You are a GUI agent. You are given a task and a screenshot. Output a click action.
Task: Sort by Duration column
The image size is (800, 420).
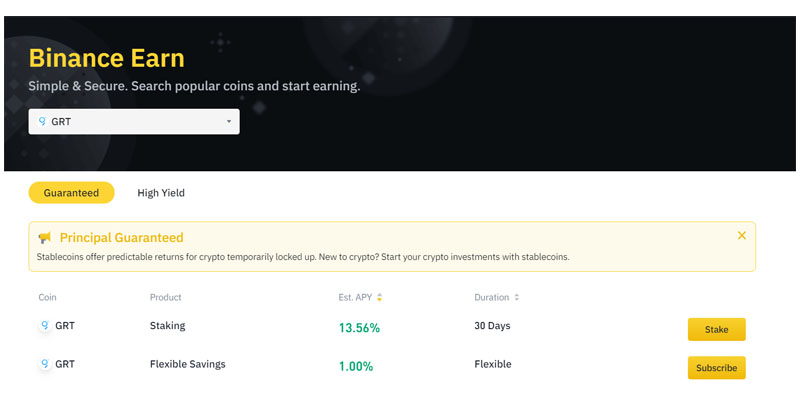(x=516, y=297)
